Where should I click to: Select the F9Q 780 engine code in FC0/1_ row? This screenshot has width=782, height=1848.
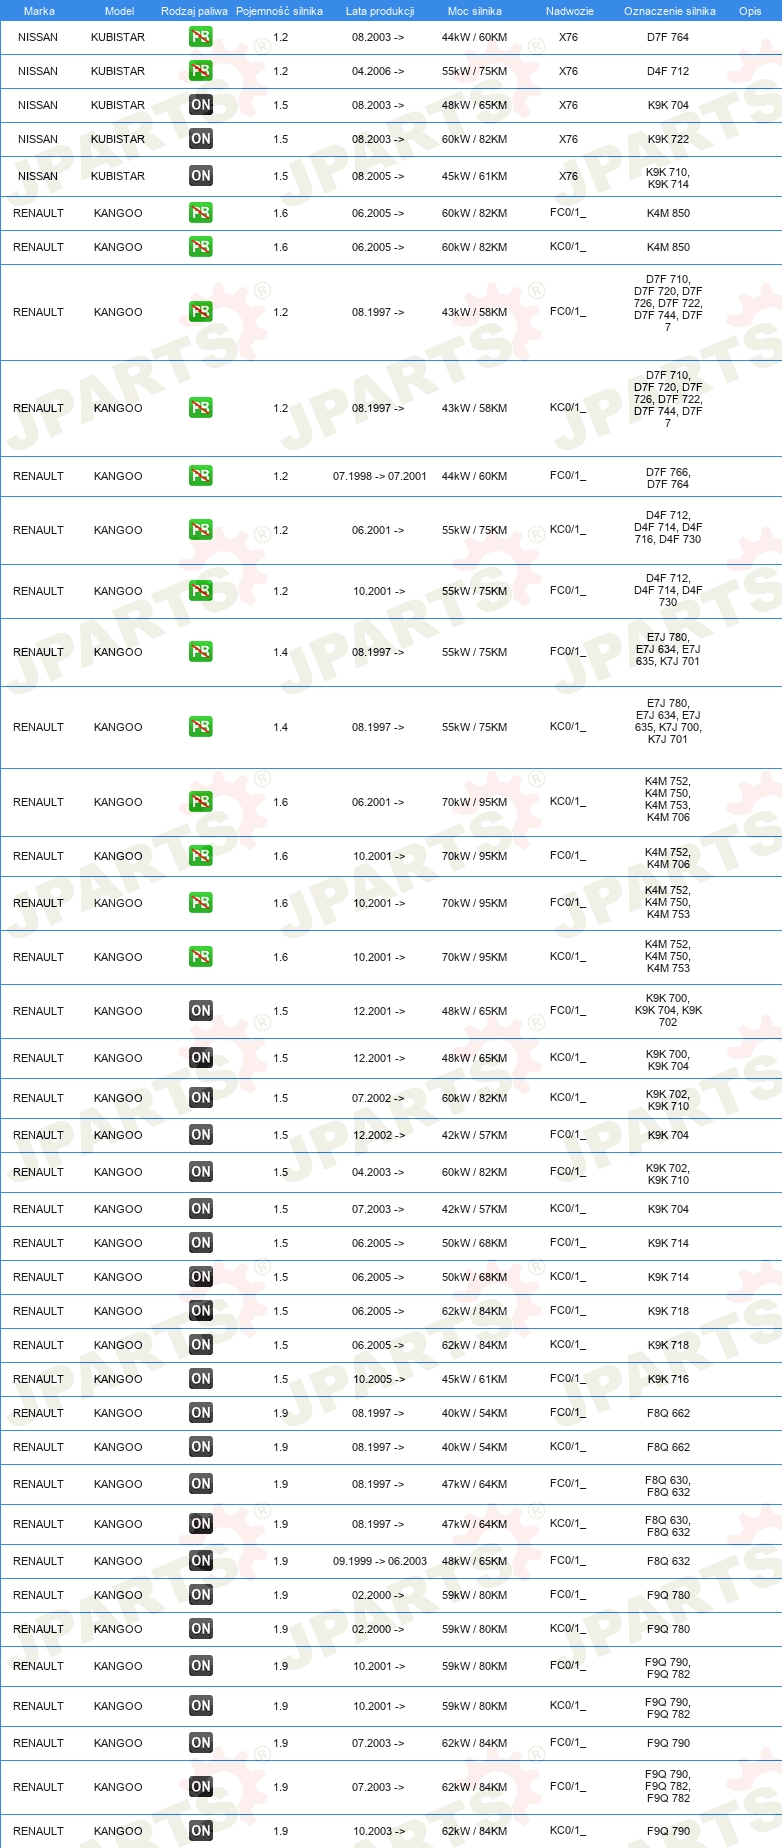click(x=668, y=1595)
